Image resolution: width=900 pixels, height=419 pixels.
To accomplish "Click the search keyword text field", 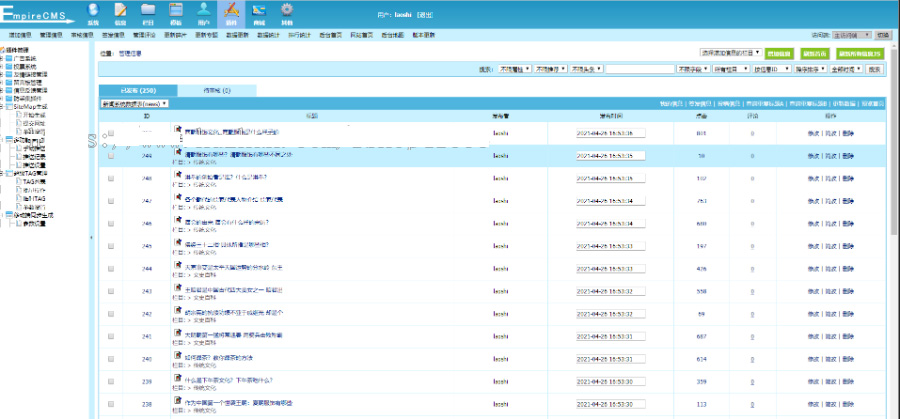I will [639, 70].
